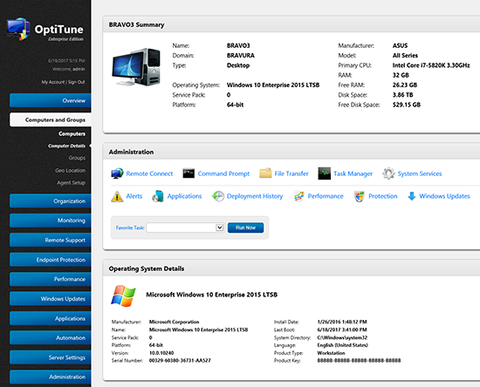Click the Sign Out link
480x387 pixels.
point(77,82)
